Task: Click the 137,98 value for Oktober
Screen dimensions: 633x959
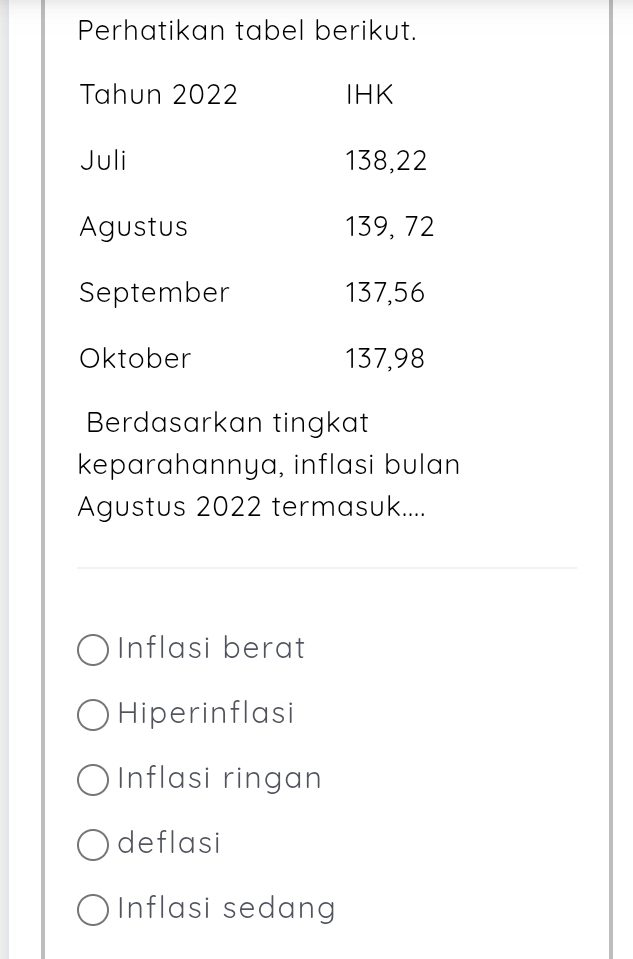Action: 385,358
